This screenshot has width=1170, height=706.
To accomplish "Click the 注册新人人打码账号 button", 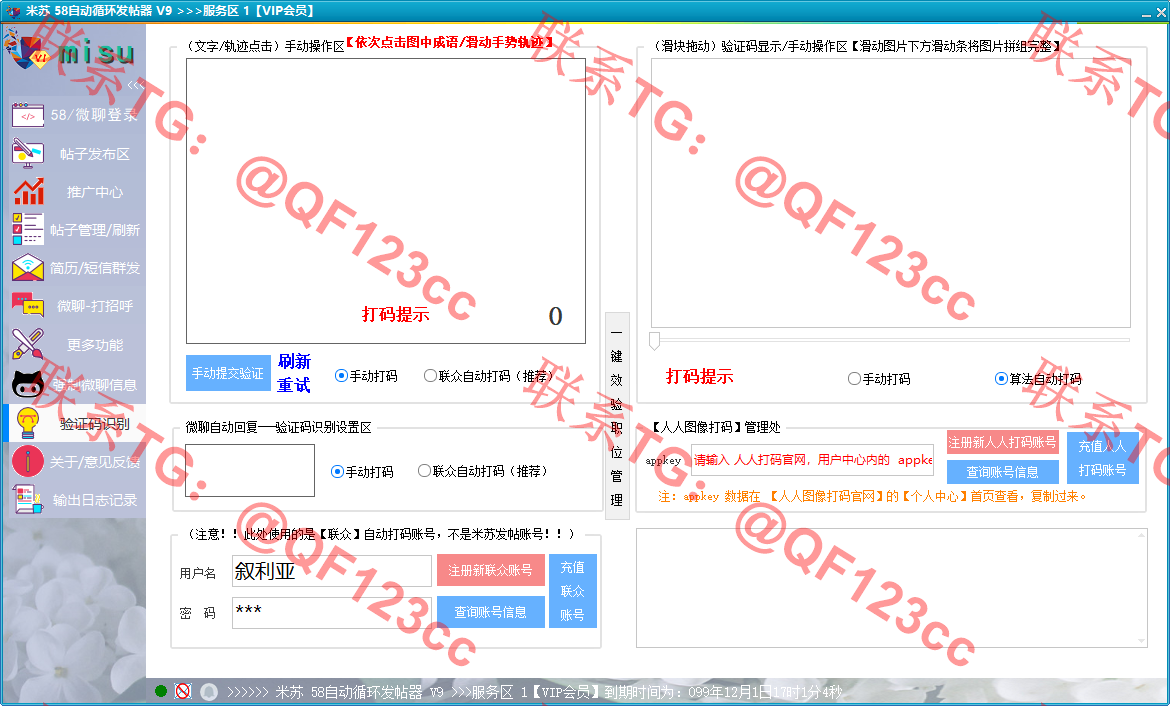I will click(x=1002, y=443).
